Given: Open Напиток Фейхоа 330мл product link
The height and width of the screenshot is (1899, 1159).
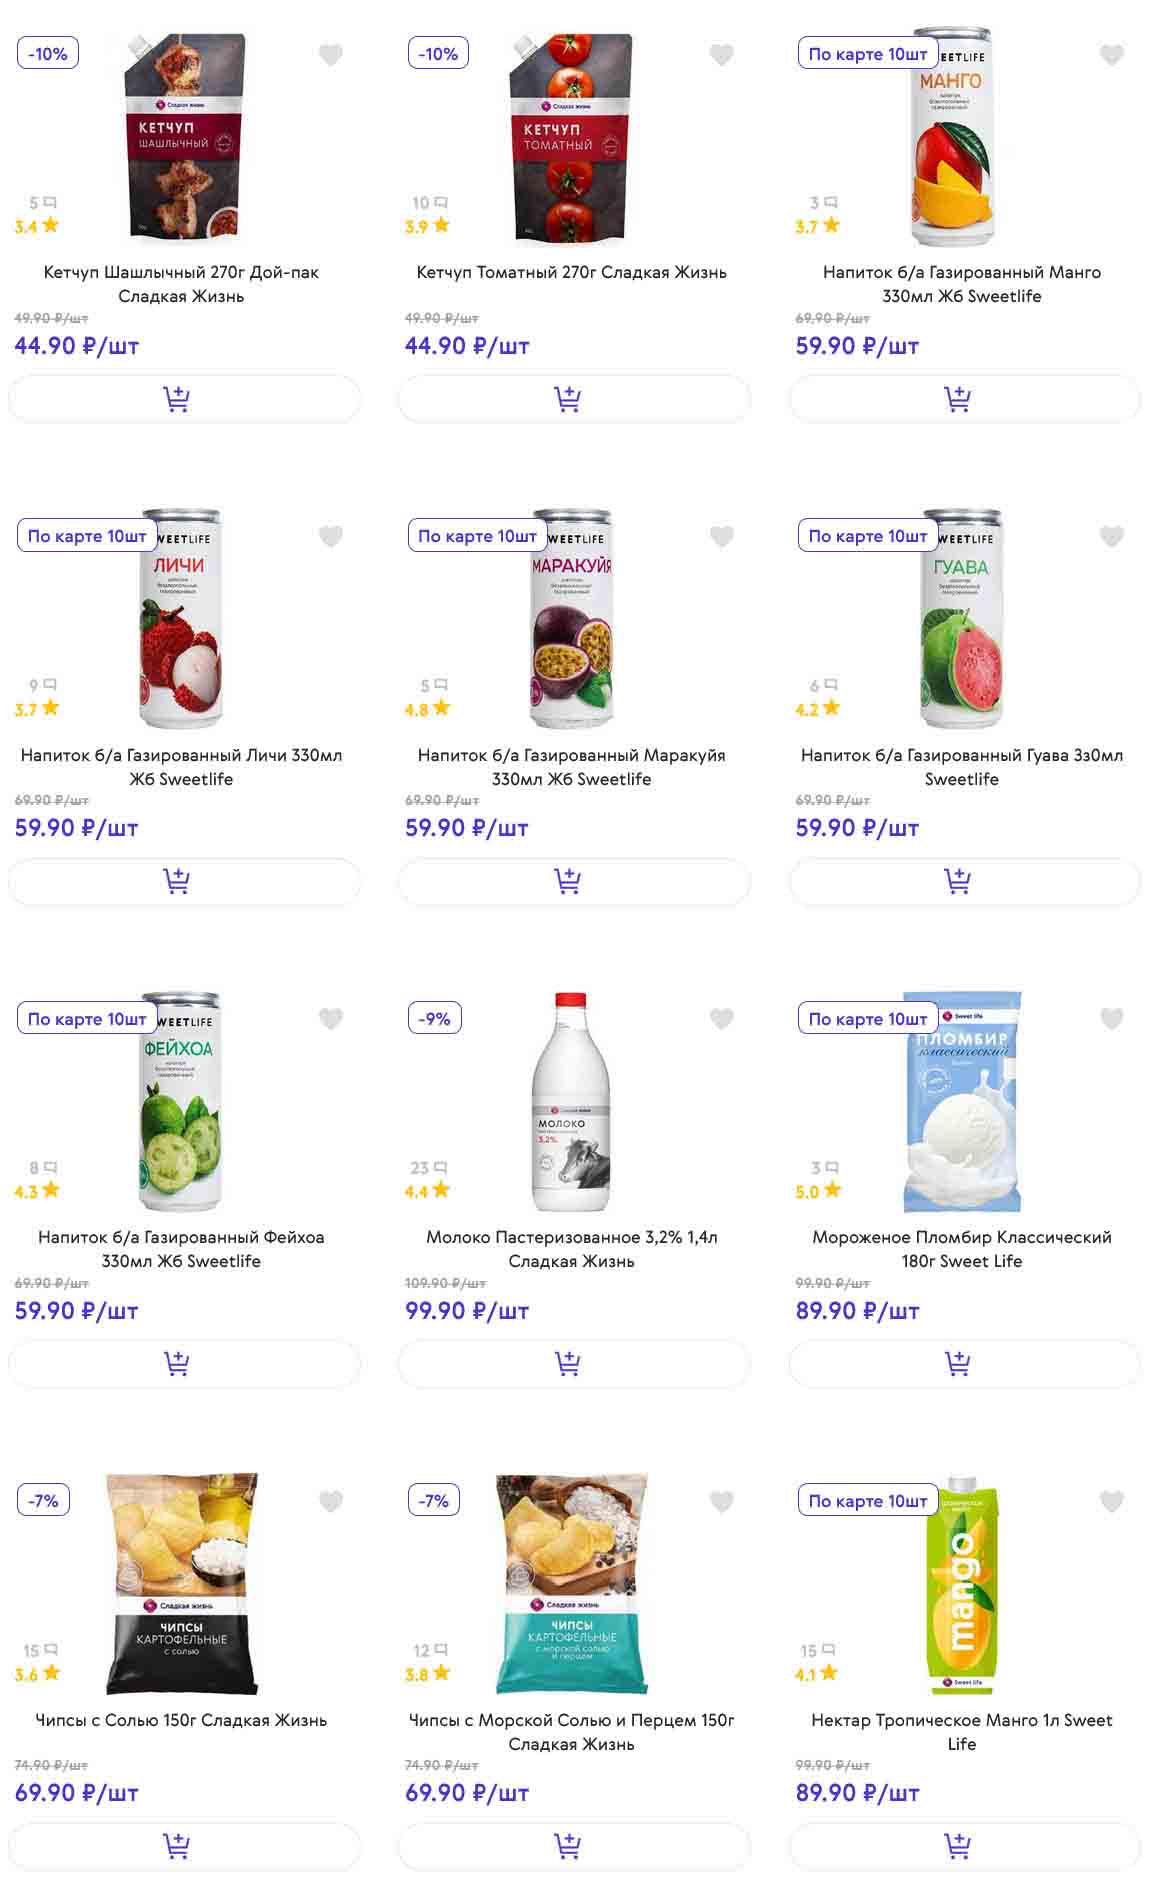Looking at the screenshot, I should [181, 1249].
